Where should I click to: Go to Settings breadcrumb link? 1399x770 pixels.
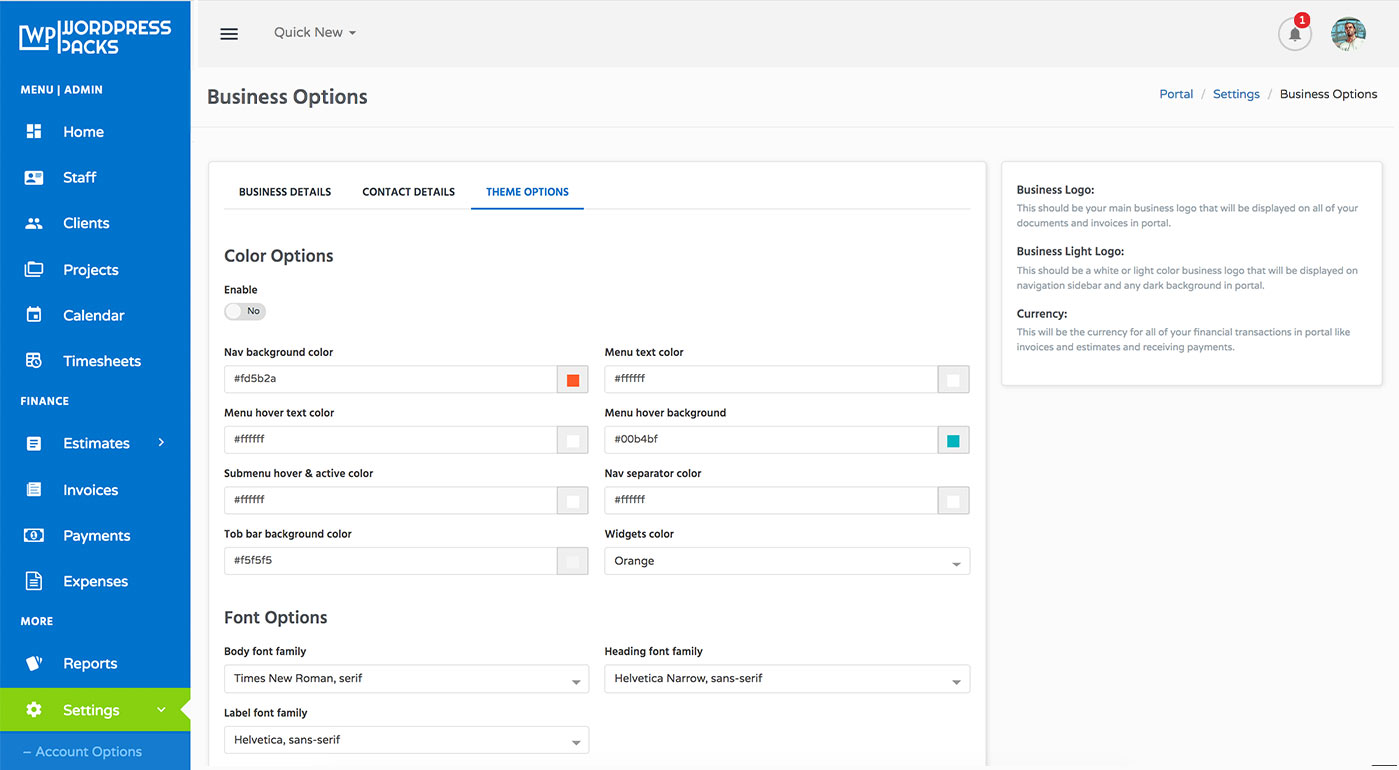(x=1236, y=94)
